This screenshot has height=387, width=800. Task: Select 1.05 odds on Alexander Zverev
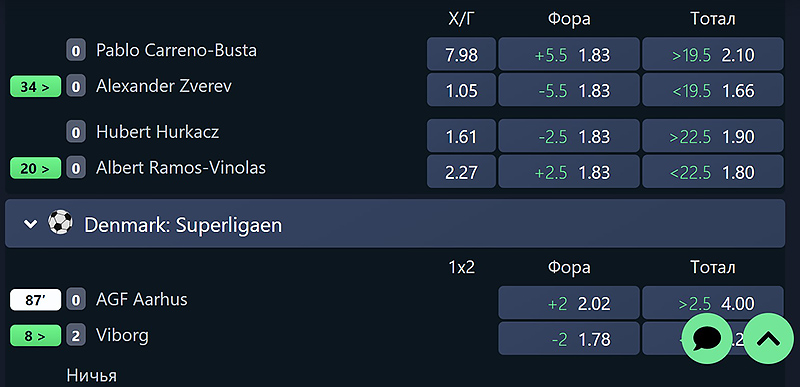coord(461,90)
